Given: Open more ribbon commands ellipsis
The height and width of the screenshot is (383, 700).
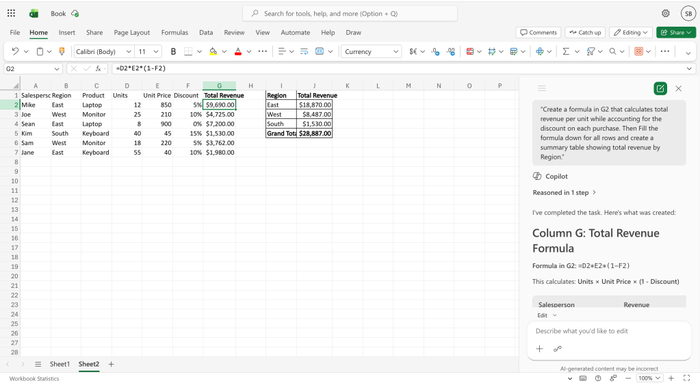Looking at the screenshot, I should click(x=665, y=51).
